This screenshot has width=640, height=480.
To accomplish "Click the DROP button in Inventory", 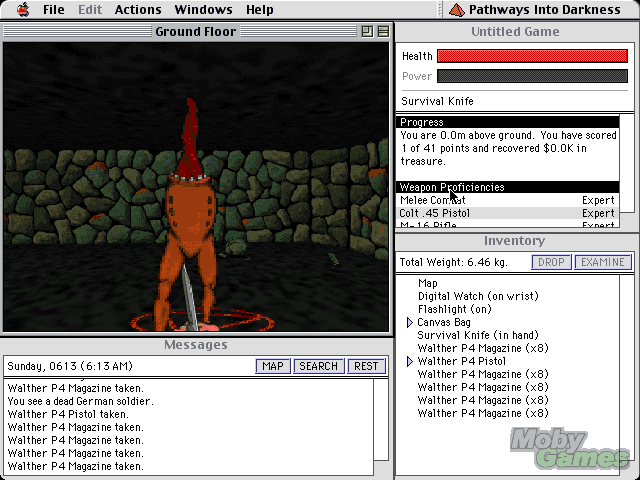I will point(551,262).
